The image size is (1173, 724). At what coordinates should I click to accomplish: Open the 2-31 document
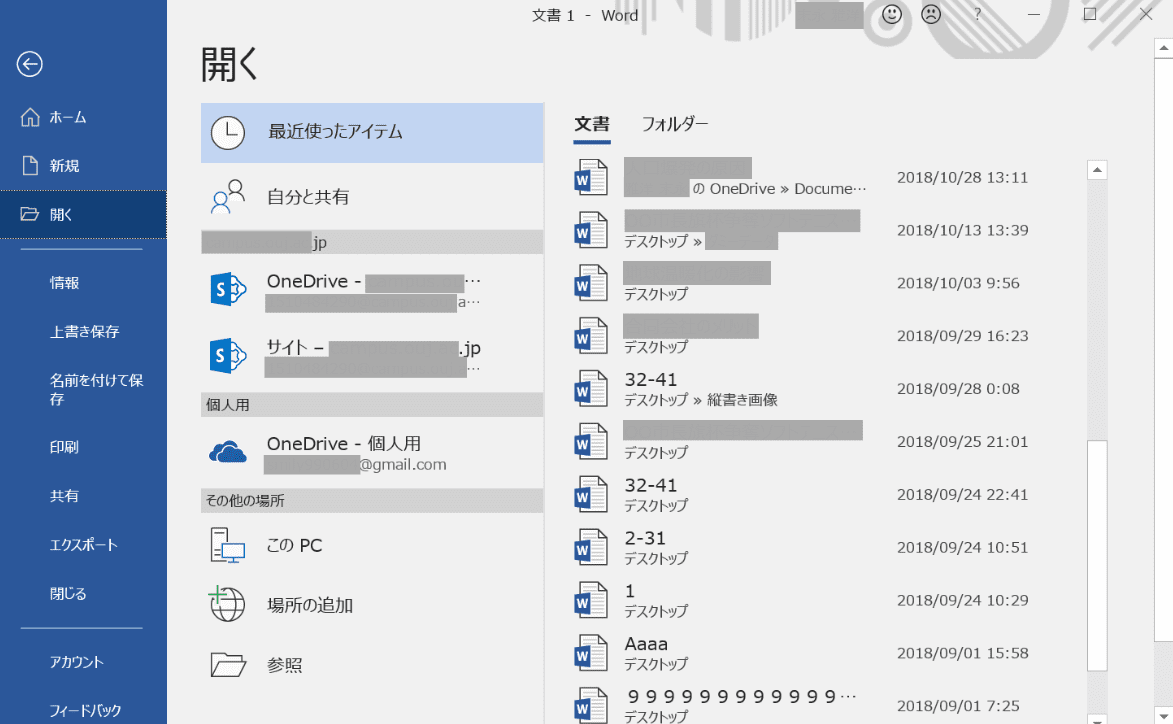pos(825,547)
